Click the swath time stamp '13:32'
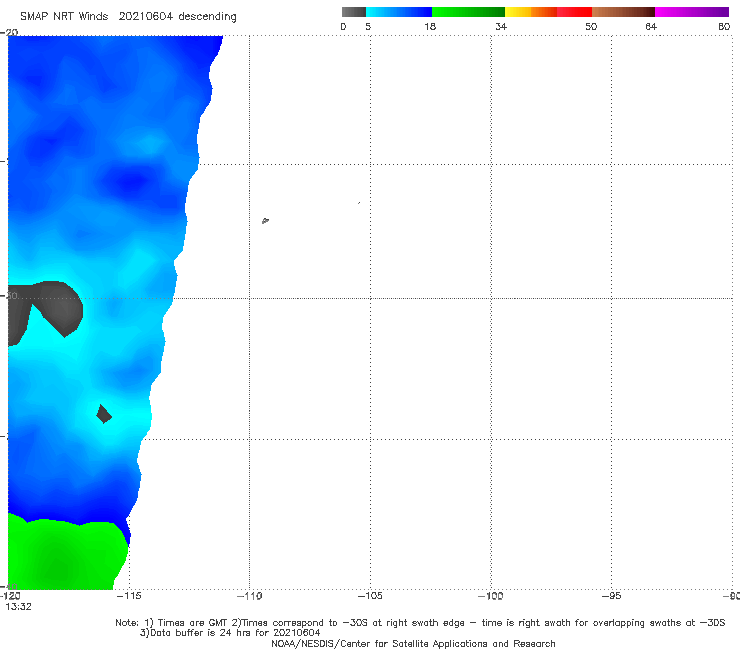 coord(18,607)
